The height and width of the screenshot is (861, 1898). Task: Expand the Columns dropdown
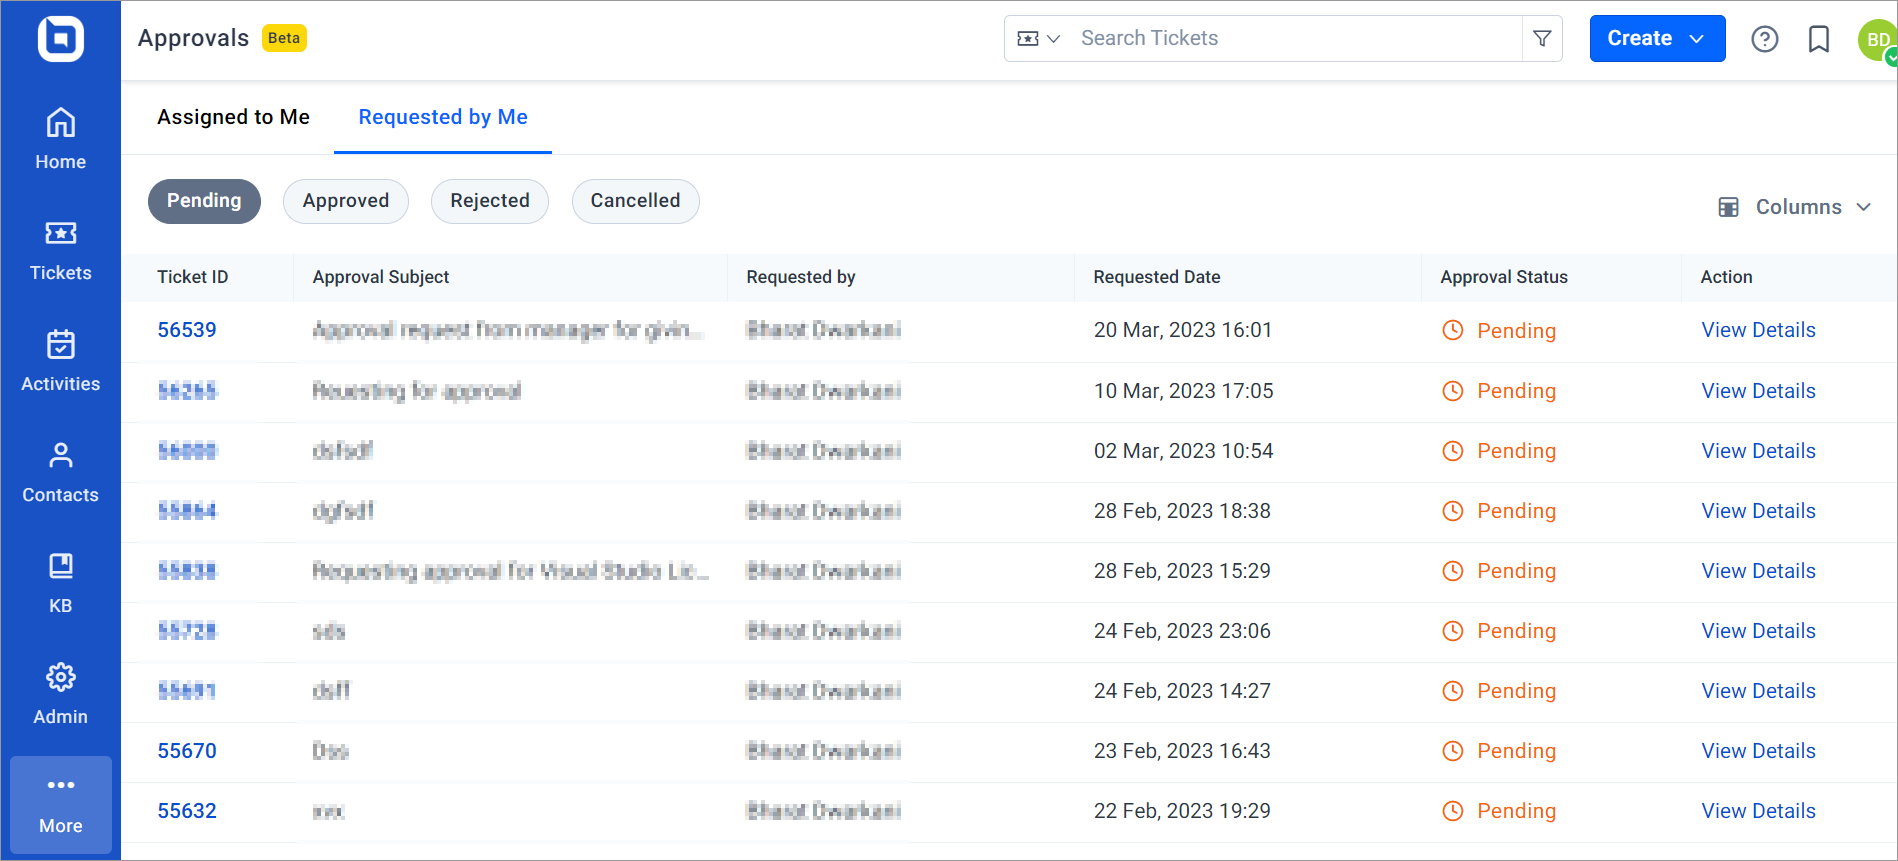tap(1795, 207)
